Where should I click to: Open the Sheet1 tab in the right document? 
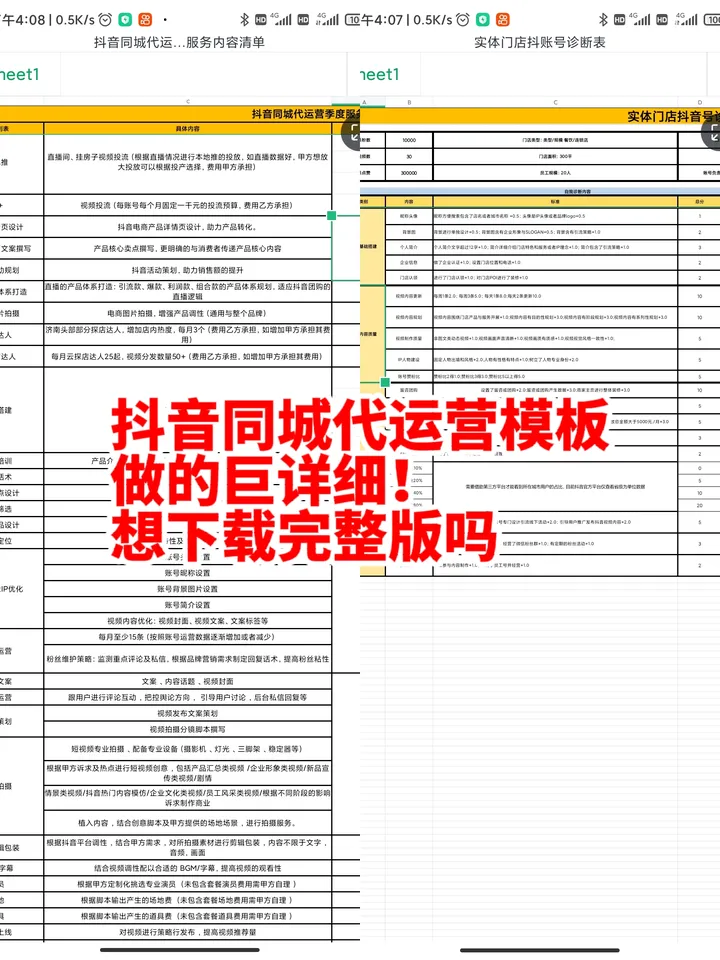pos(380,75)
